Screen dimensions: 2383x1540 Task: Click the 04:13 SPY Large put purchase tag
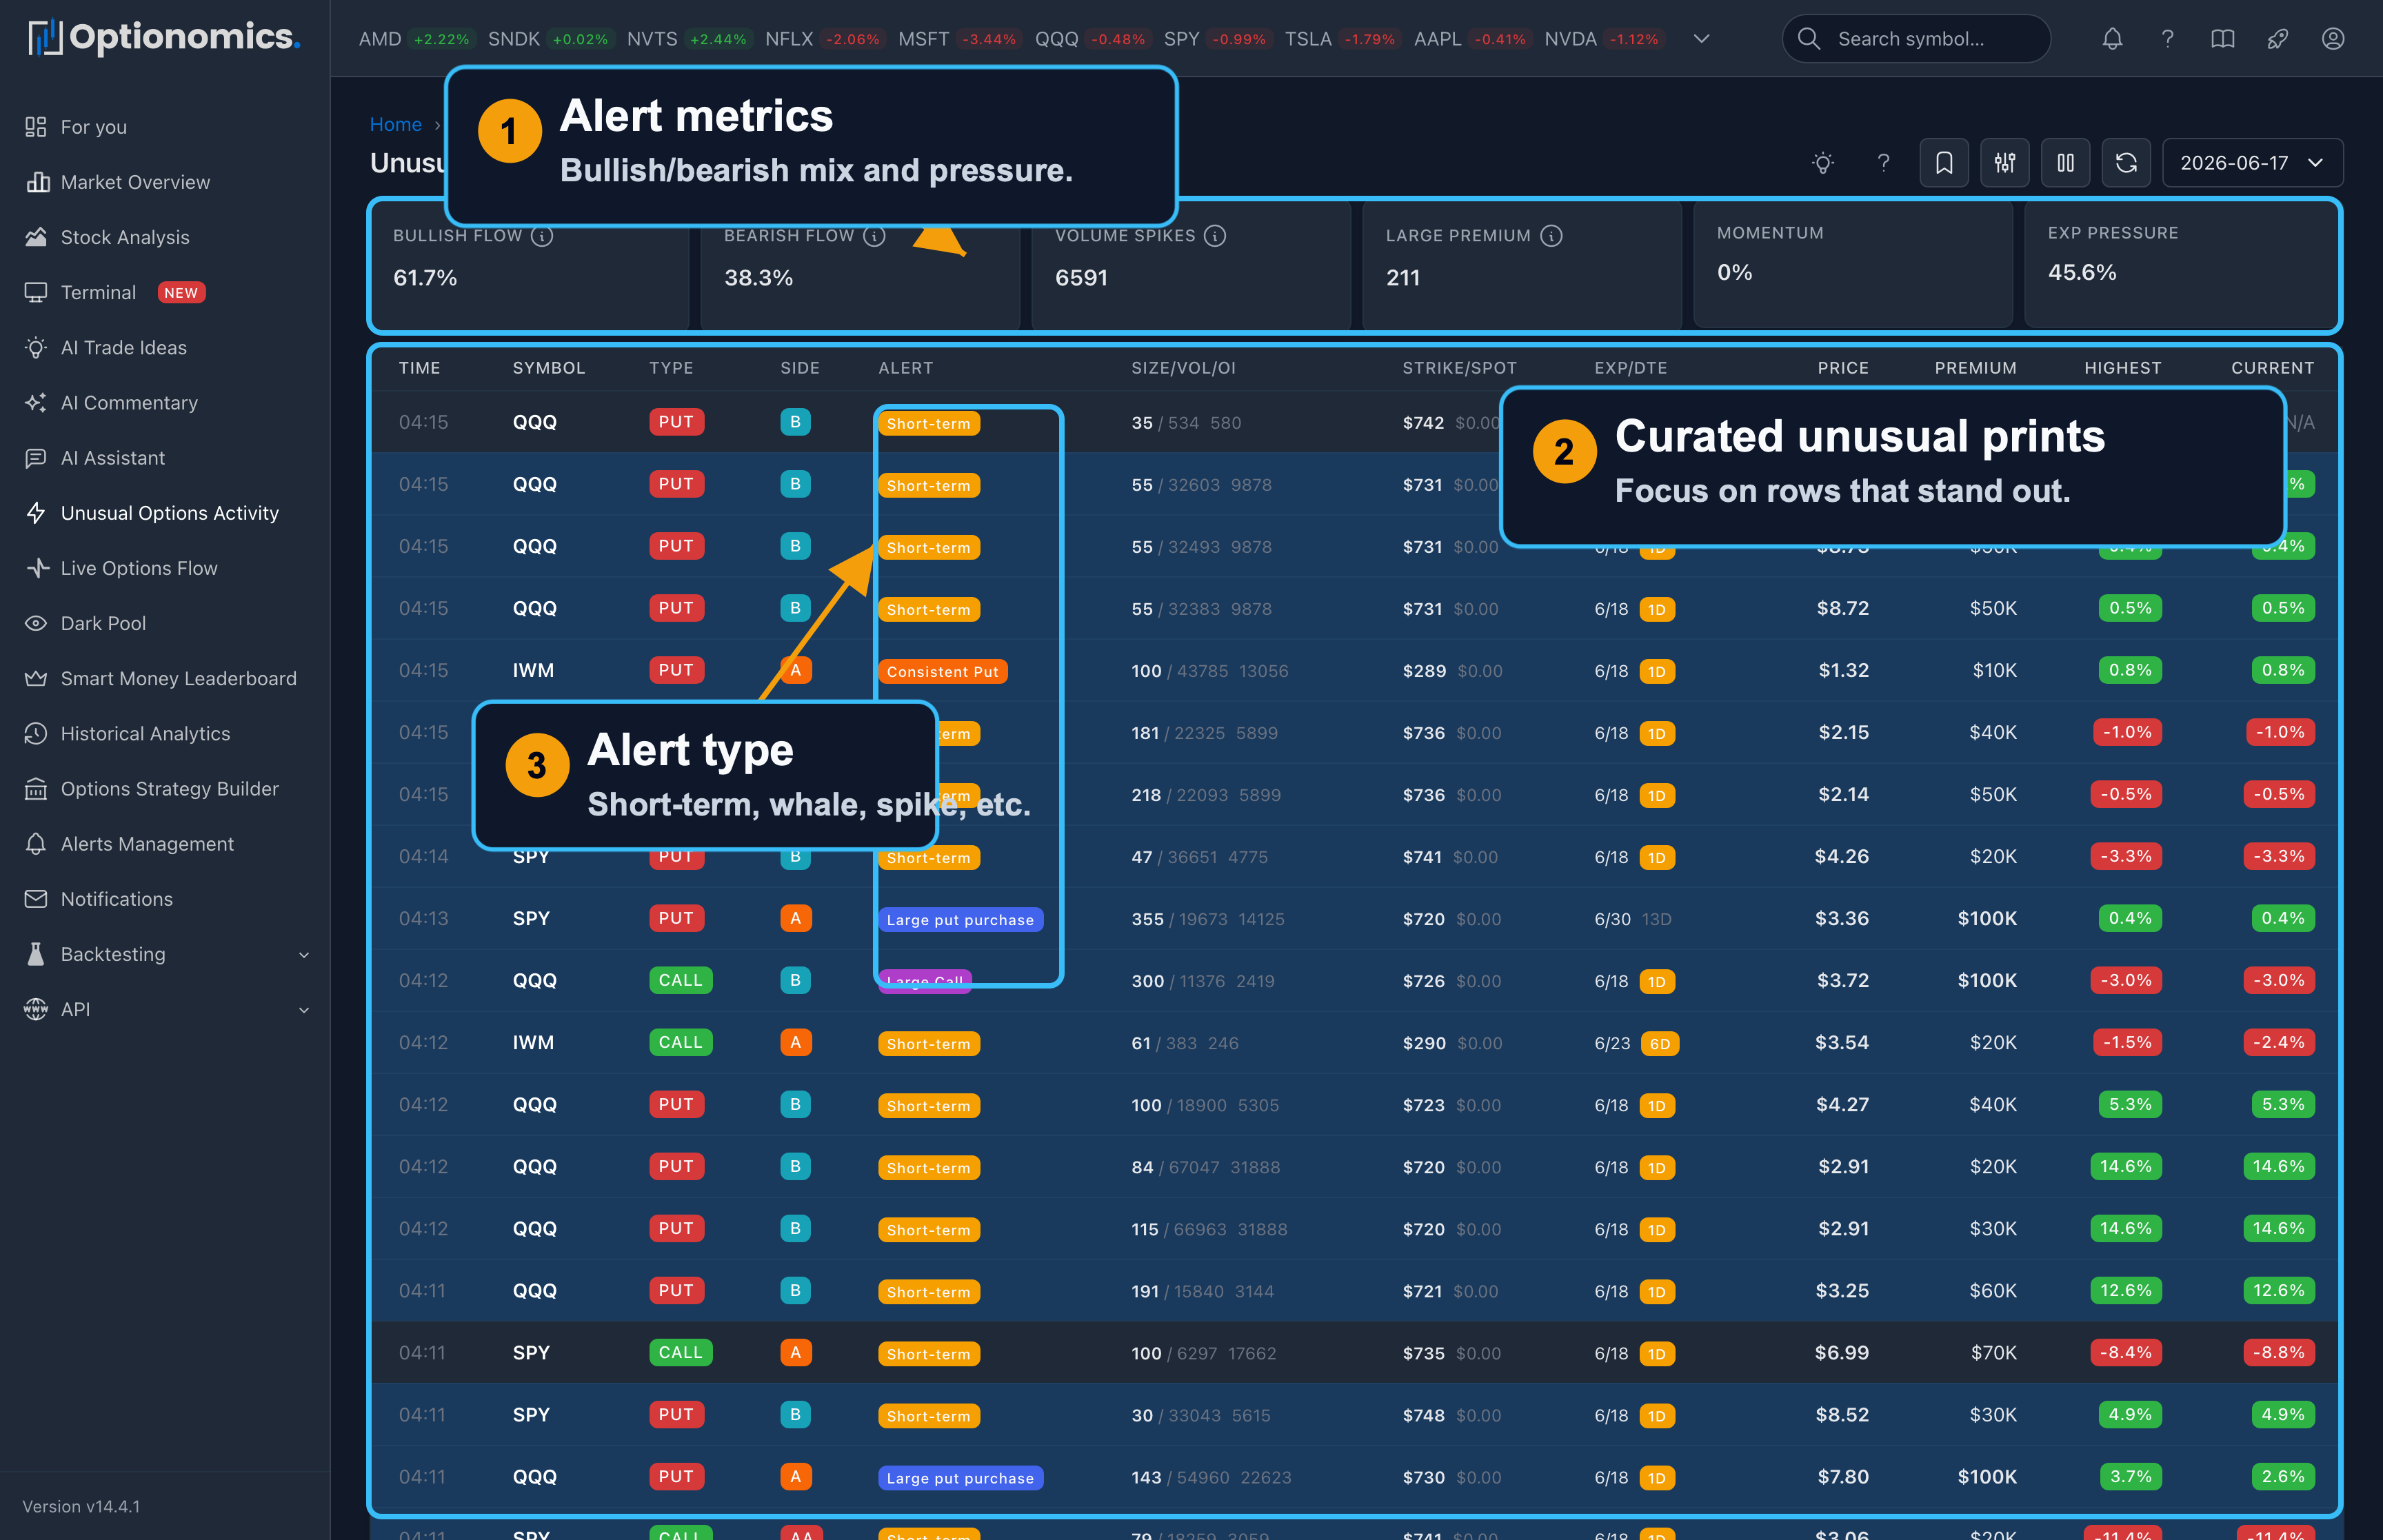coord(960,919)
